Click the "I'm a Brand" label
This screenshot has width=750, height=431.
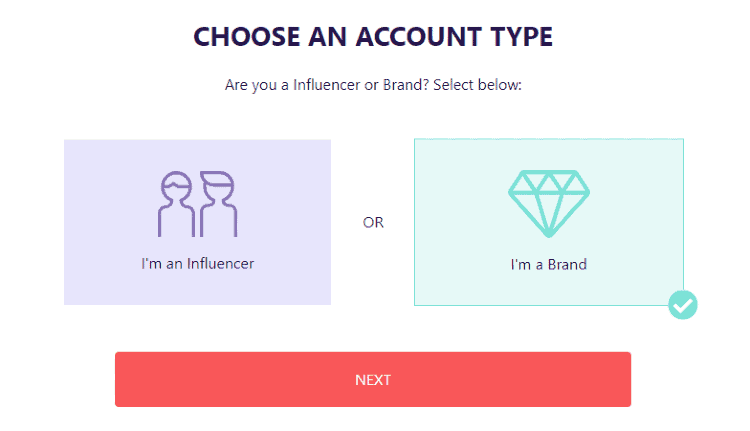(549, 265)
